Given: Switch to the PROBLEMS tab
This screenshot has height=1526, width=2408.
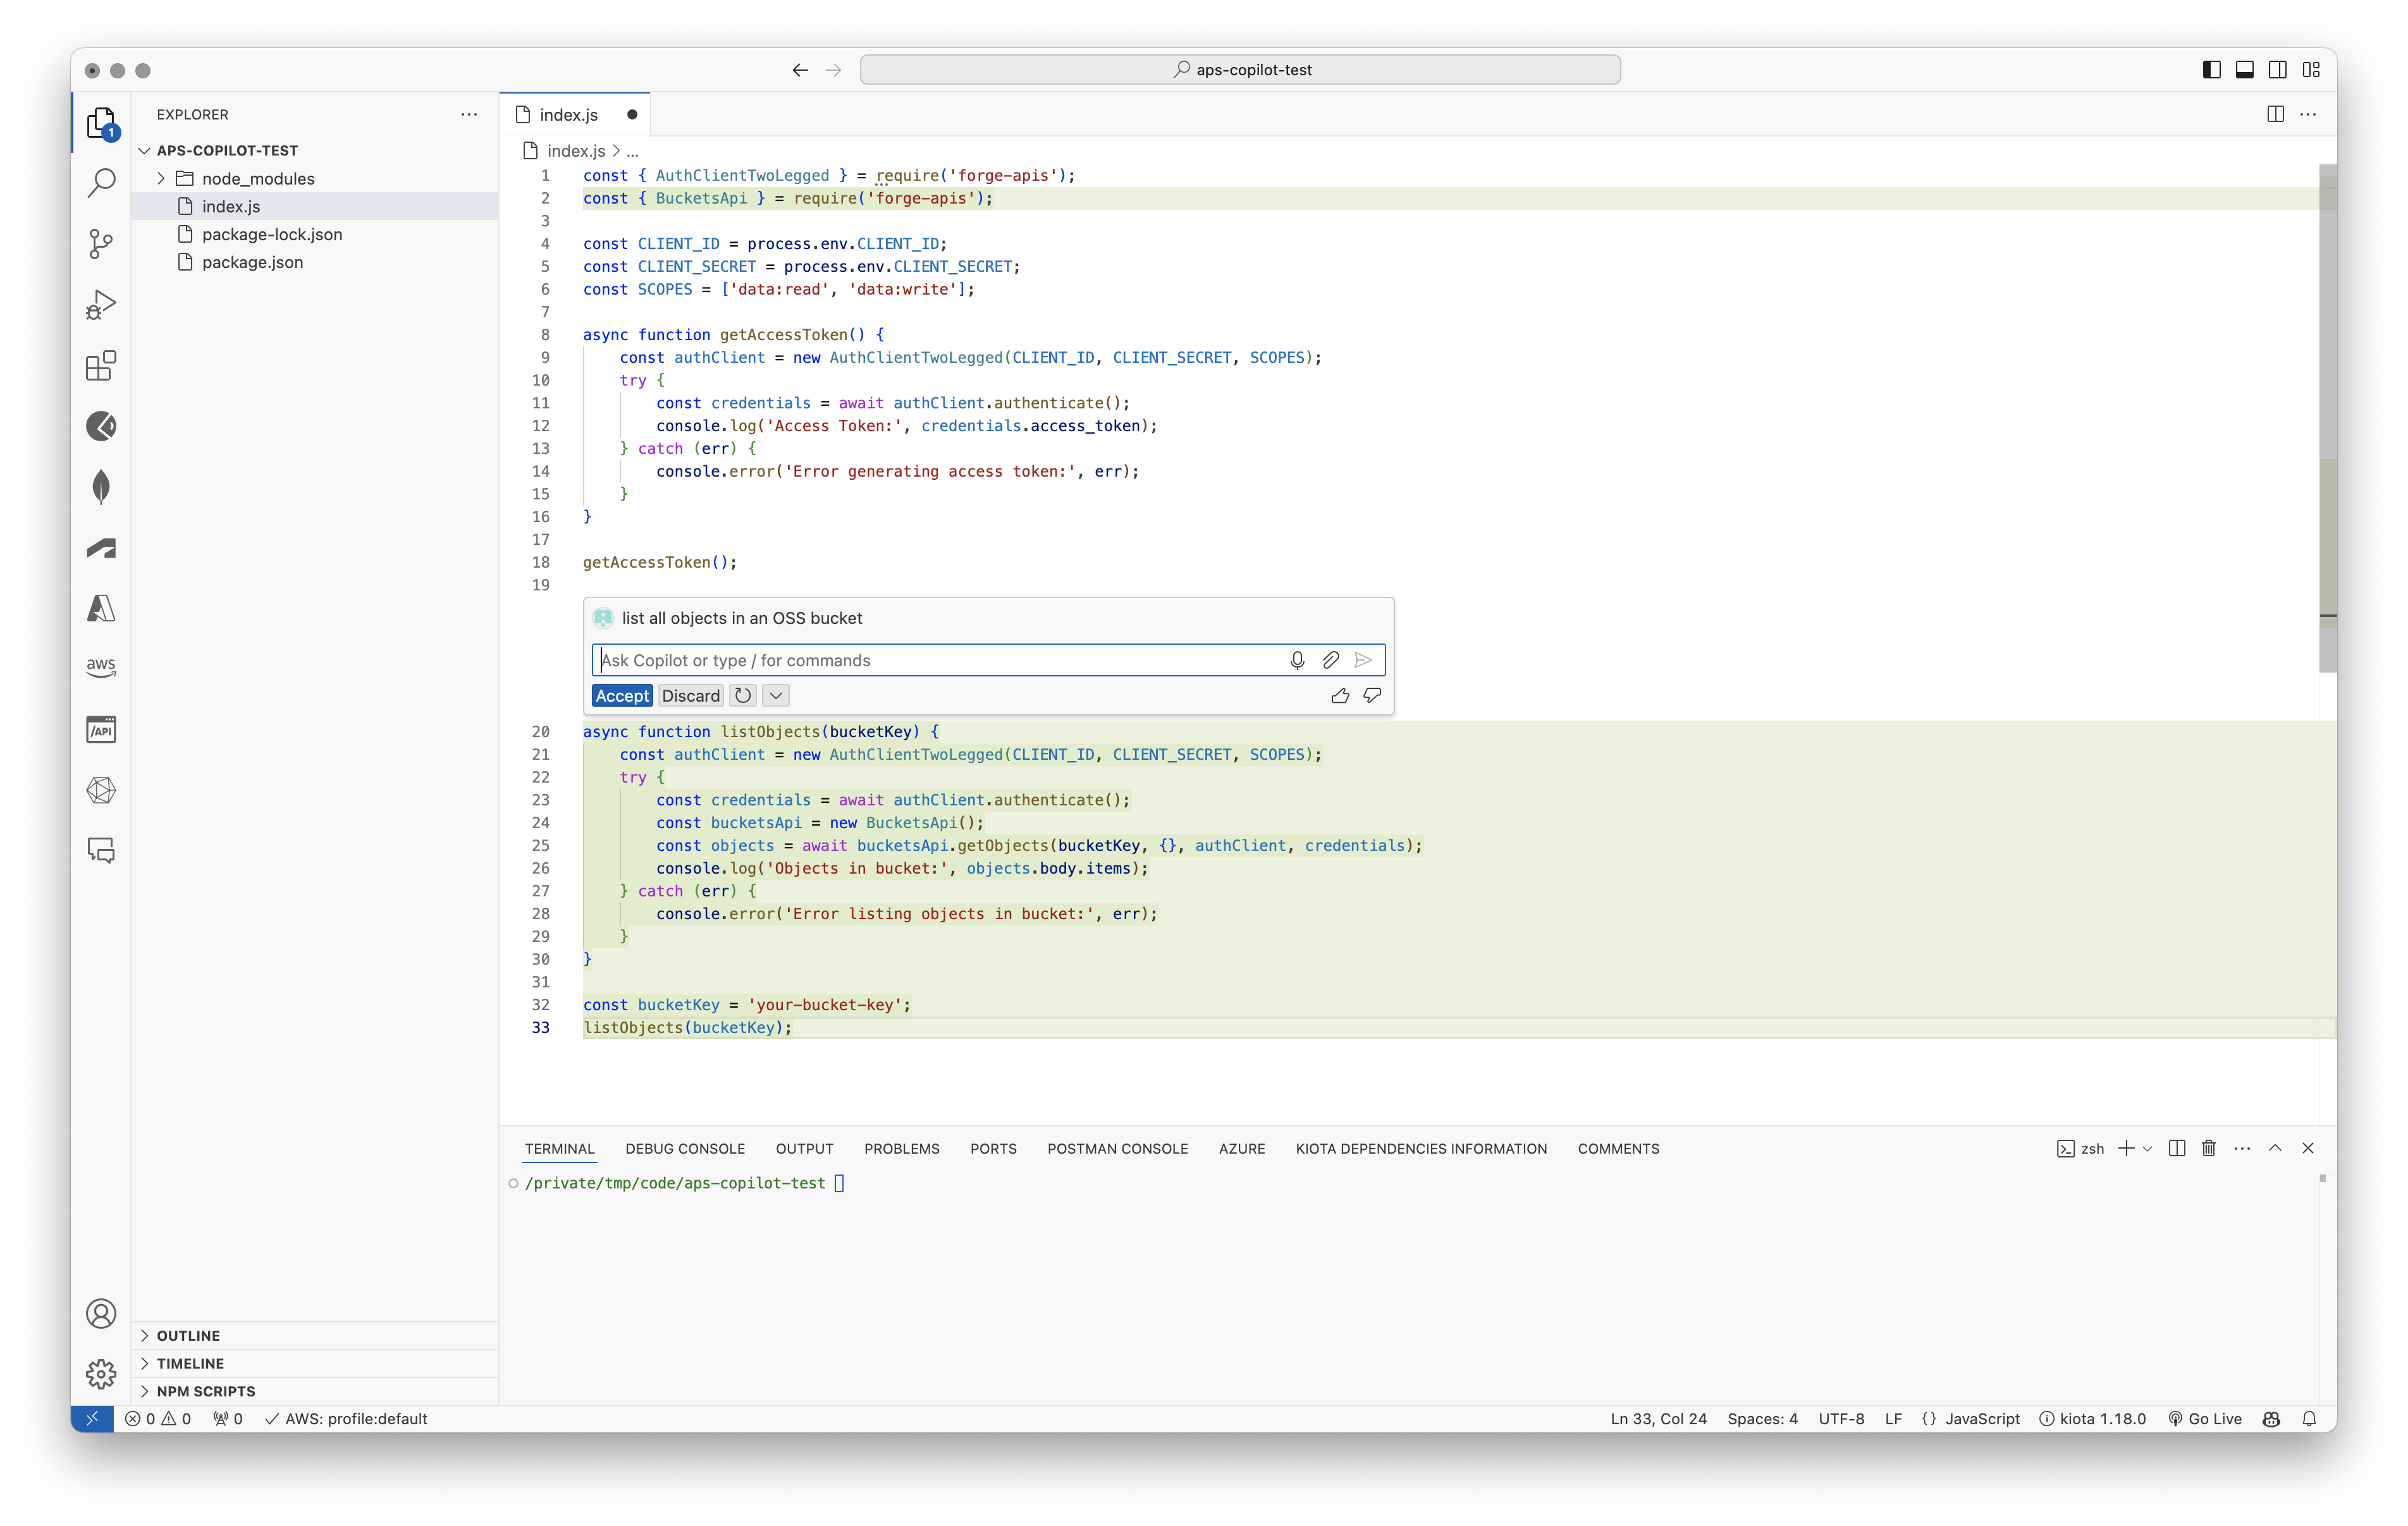Looking at the screenshot, I should tap(901, 1148).
